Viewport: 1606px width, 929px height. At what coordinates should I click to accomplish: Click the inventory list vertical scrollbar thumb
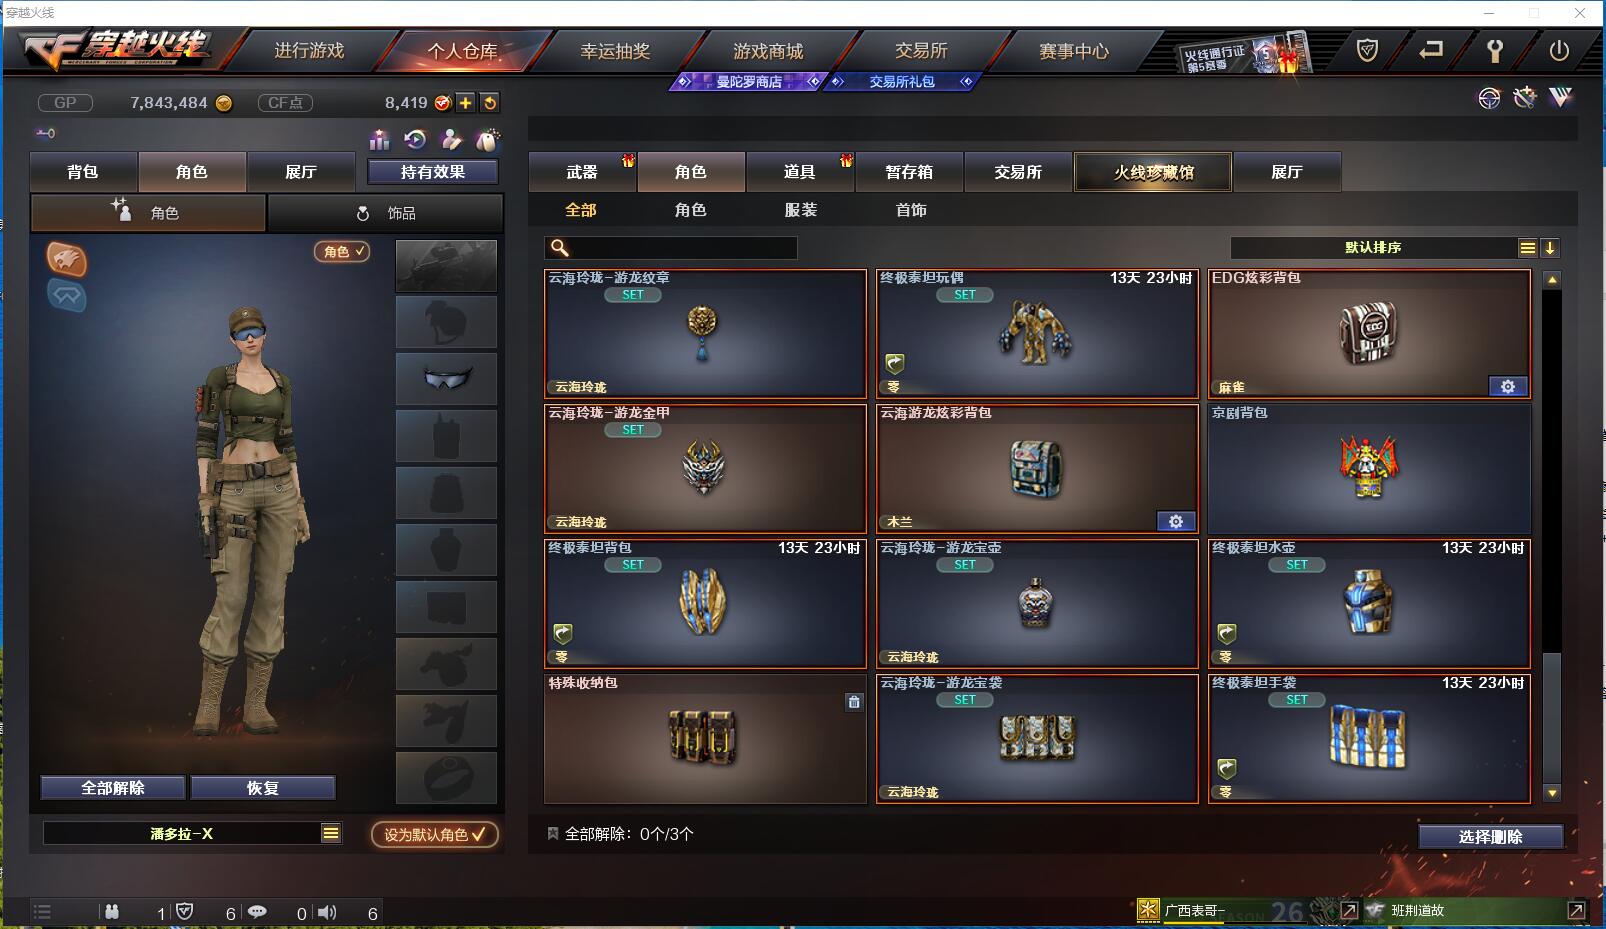point(1551,715)
